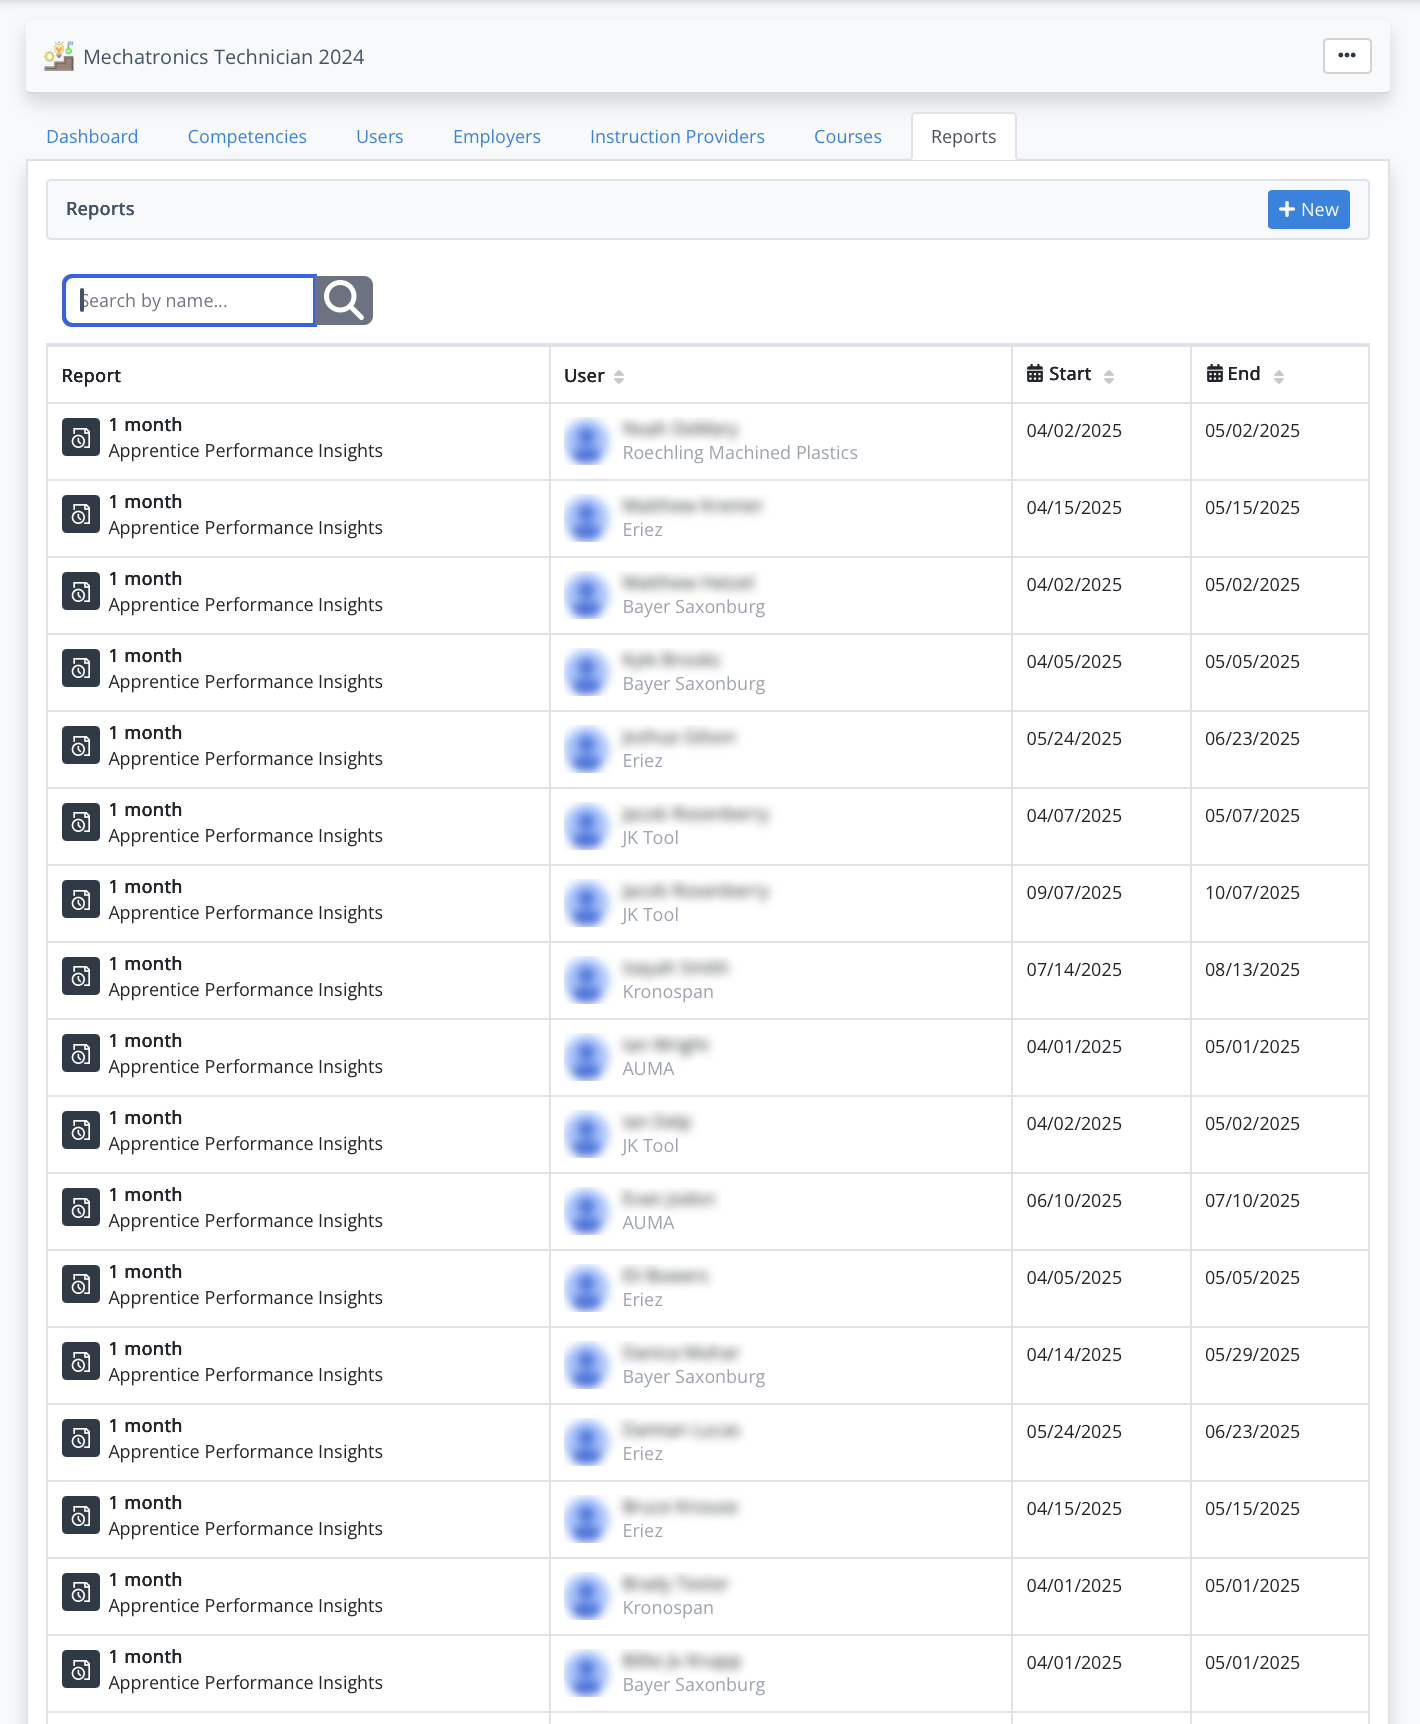This screenshot has height=1724, width=1420.
Task: Click user avatar in Kronospan row starting 07/14/2025
Action: pos(586,980)
